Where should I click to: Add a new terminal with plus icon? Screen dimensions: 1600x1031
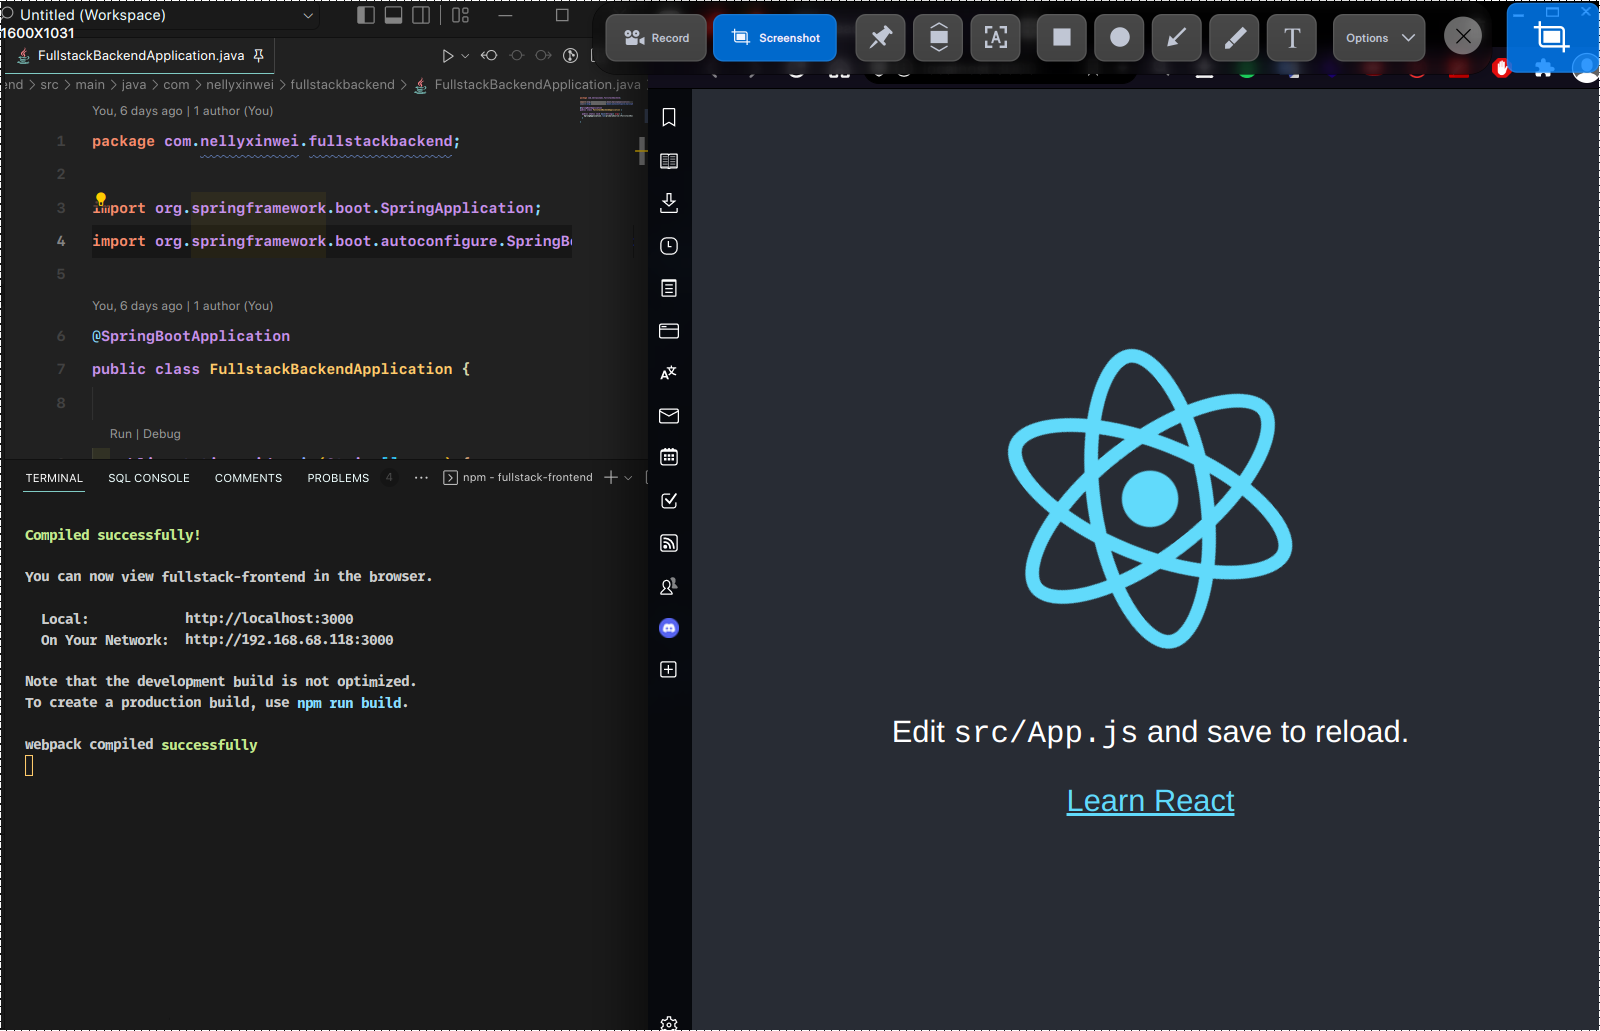tap(610, 478)
